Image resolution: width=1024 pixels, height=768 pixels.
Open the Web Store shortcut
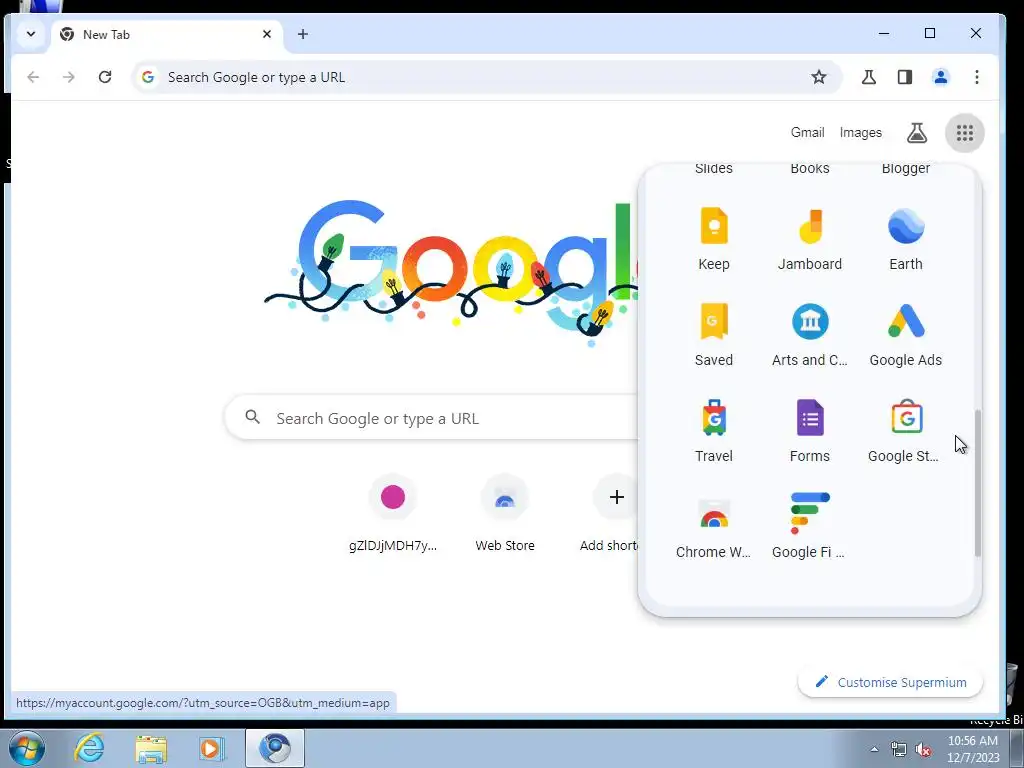[504, 515]
